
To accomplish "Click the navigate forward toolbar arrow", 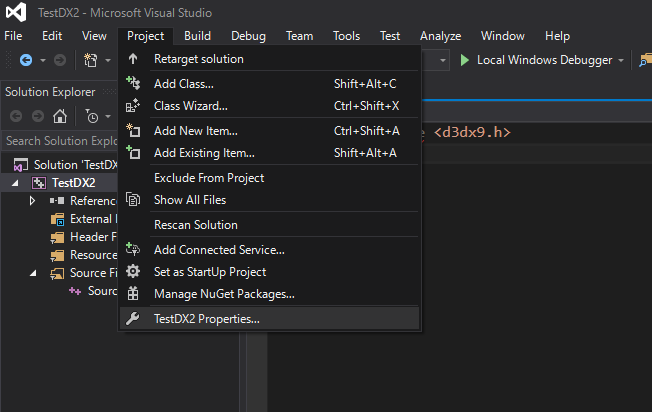I will [60, 60].
